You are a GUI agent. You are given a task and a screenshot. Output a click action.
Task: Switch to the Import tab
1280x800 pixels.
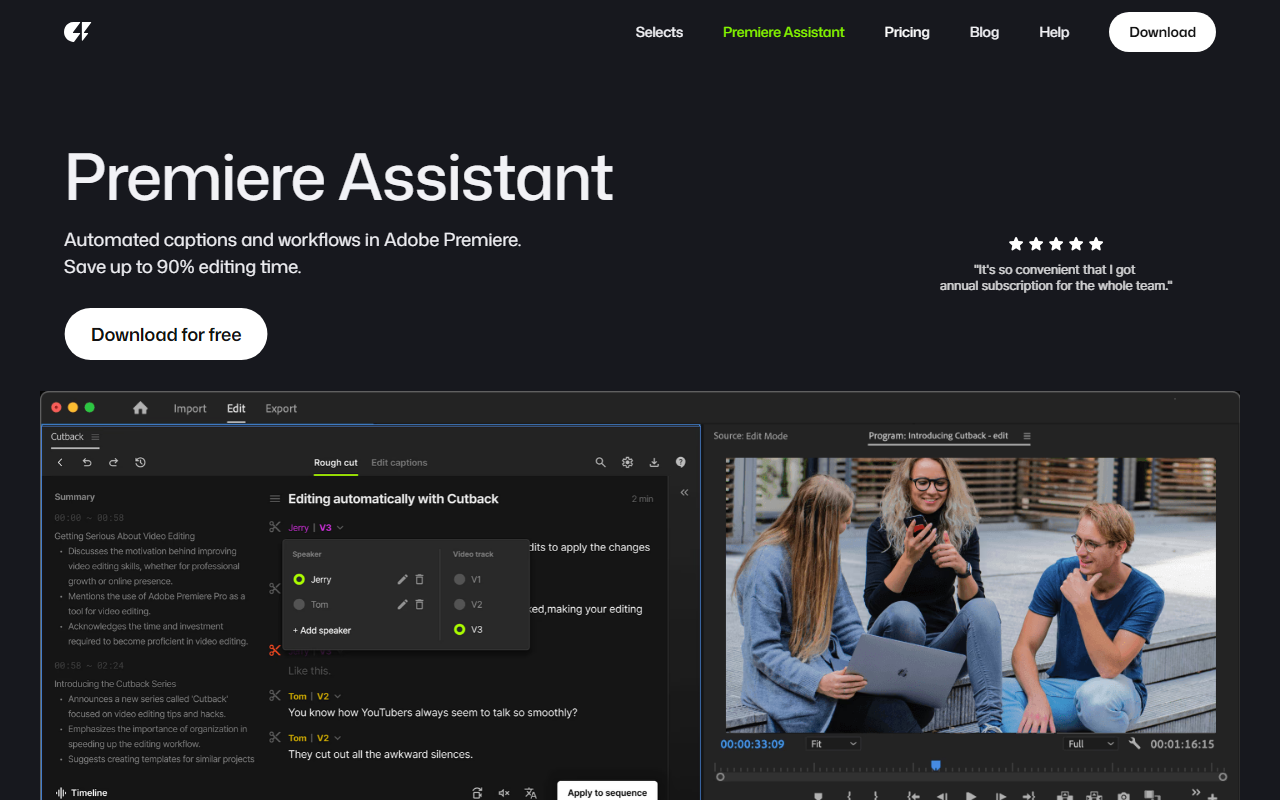(x=190, y=408)
